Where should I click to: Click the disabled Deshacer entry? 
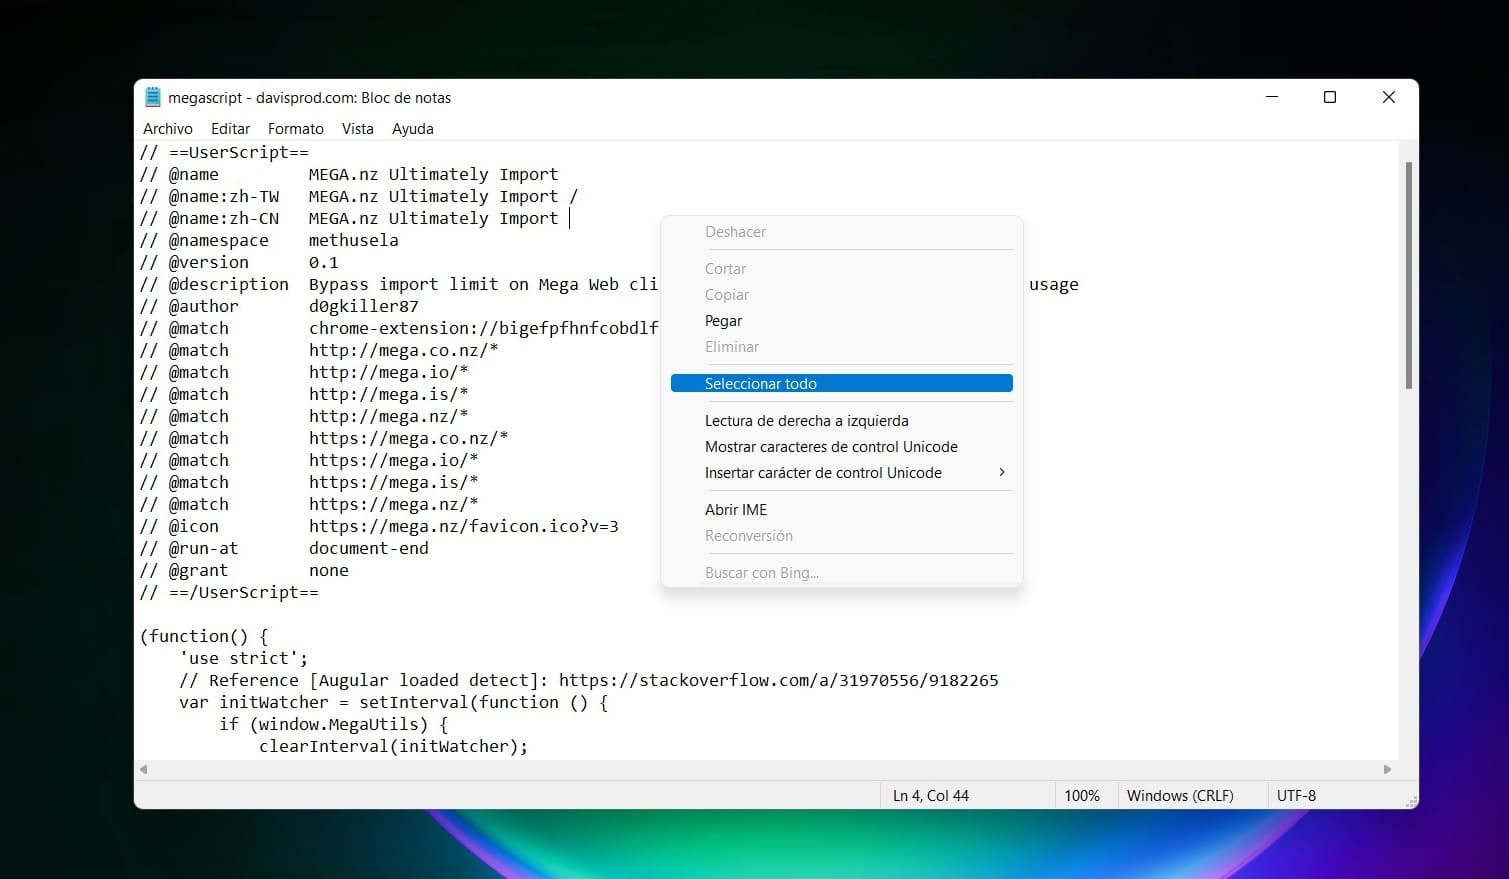coord(842,232)
